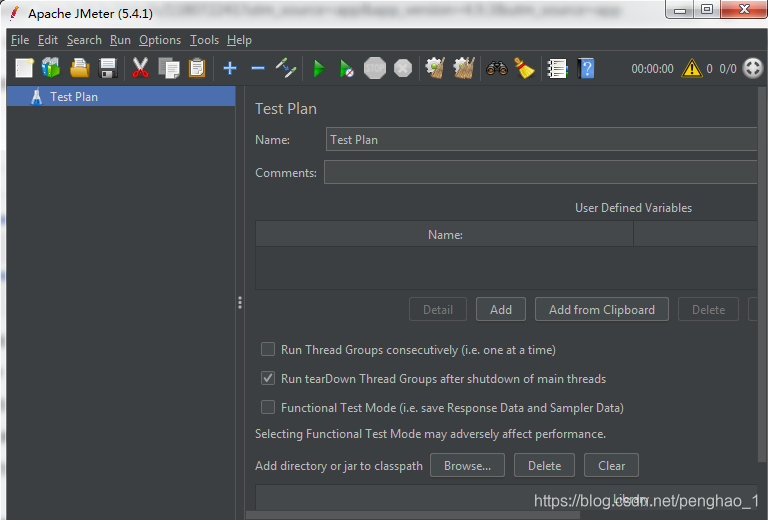Screen dimensions: 768x520
Task: Click the split pane divider handle
Action: point(240,303)
